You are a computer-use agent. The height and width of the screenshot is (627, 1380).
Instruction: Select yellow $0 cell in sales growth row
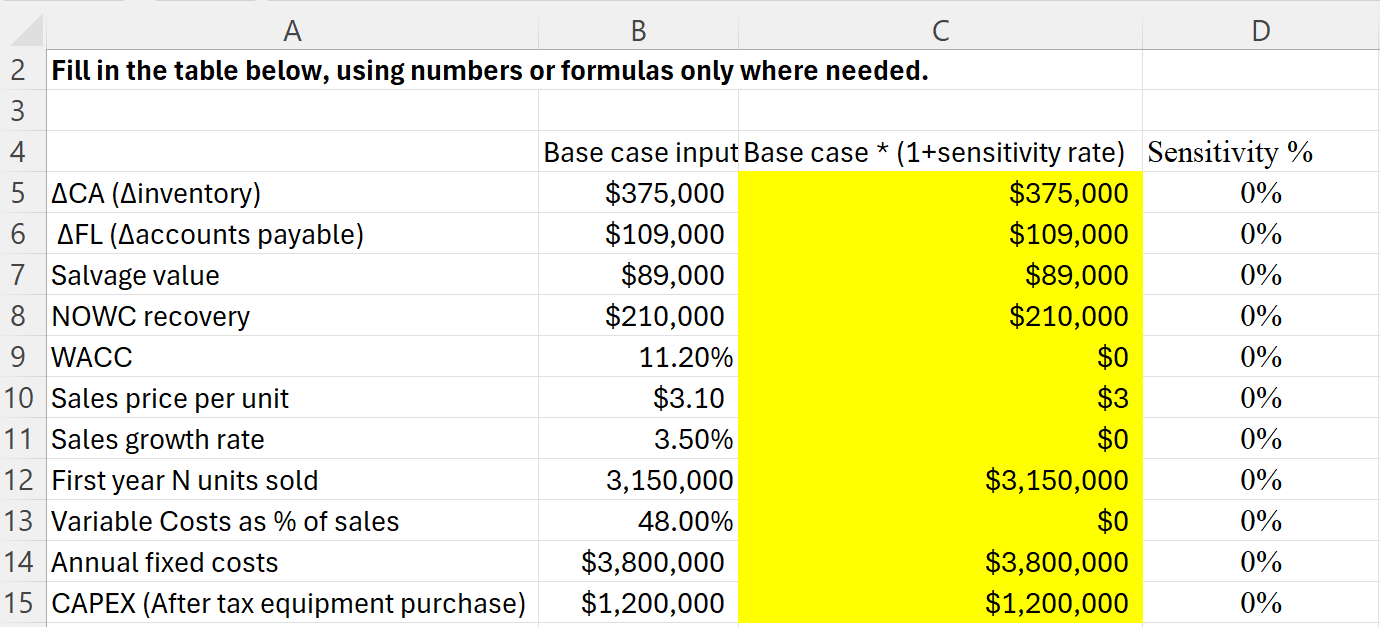(940, 439)
